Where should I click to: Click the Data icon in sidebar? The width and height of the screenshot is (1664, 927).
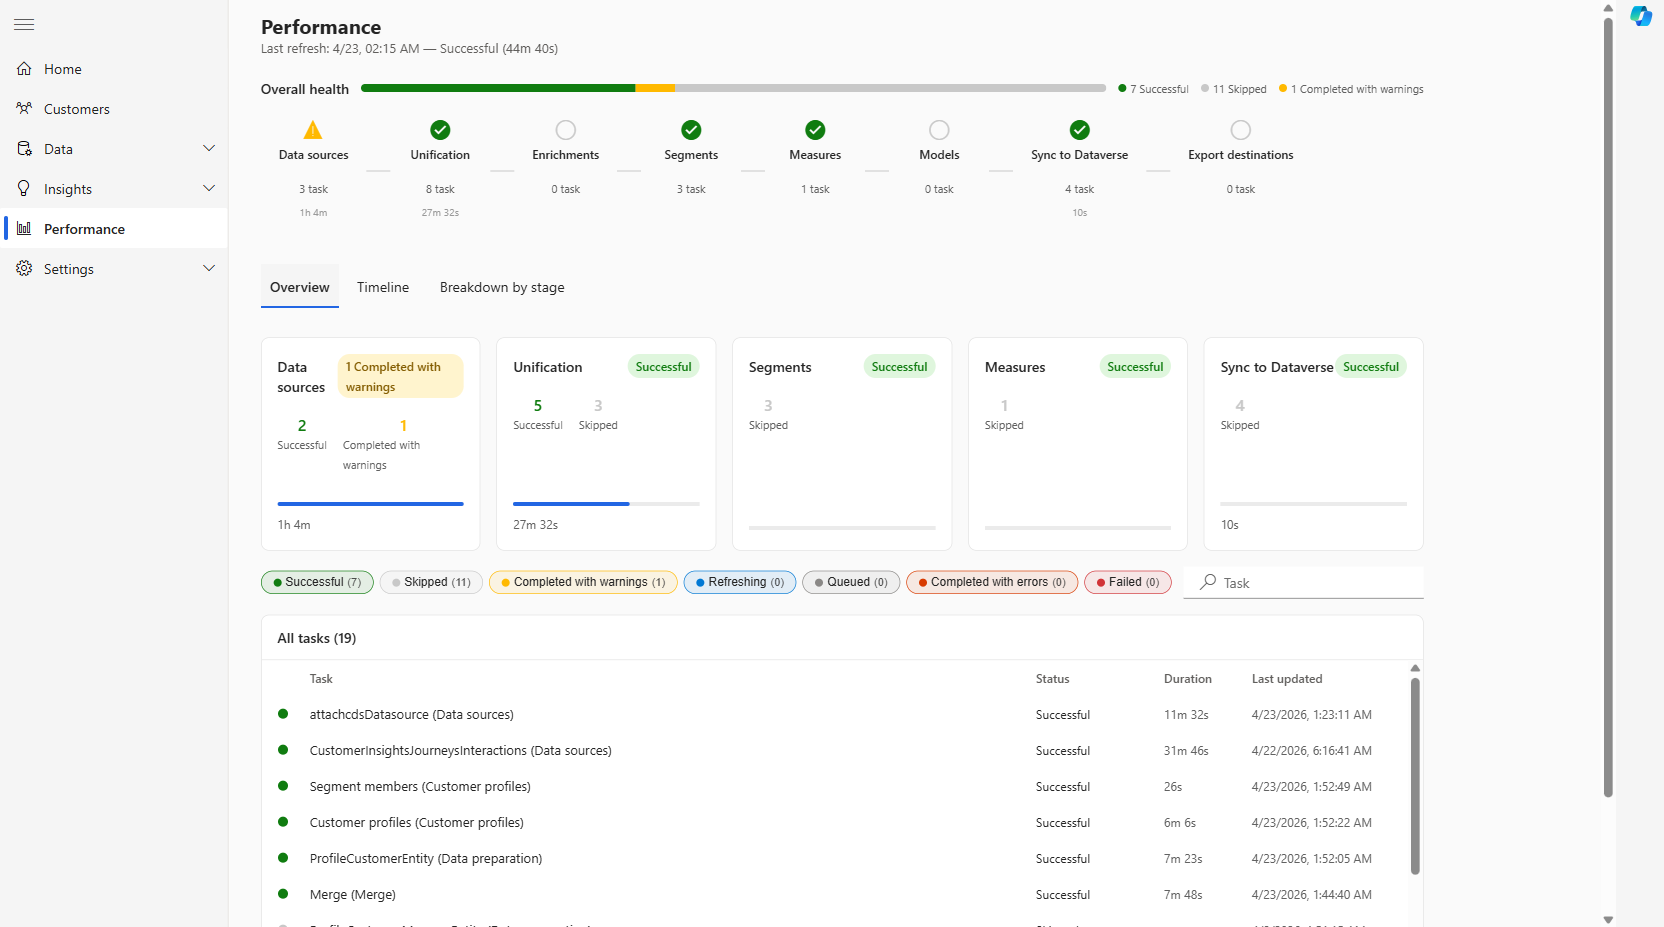(24, 149)
